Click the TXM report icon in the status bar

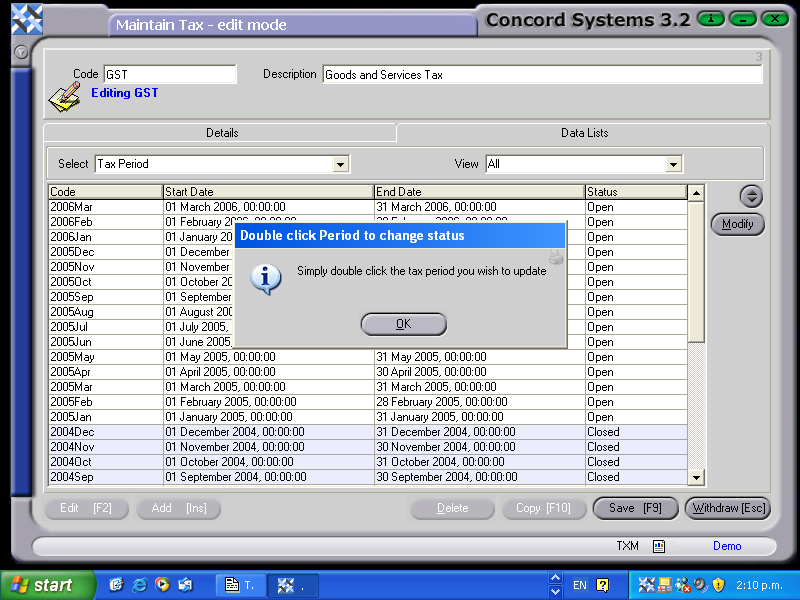659,546
